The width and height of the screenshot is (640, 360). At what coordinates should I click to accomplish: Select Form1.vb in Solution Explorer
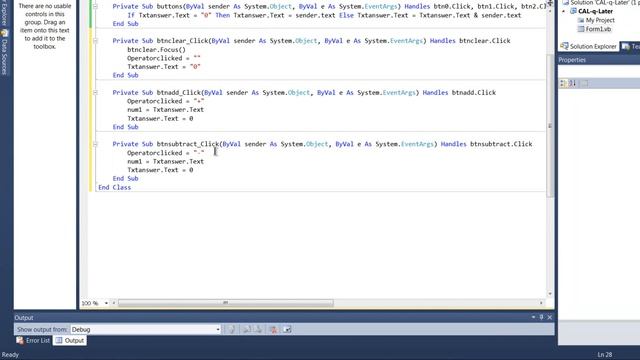pyautogui.click(x=598, y=29)
